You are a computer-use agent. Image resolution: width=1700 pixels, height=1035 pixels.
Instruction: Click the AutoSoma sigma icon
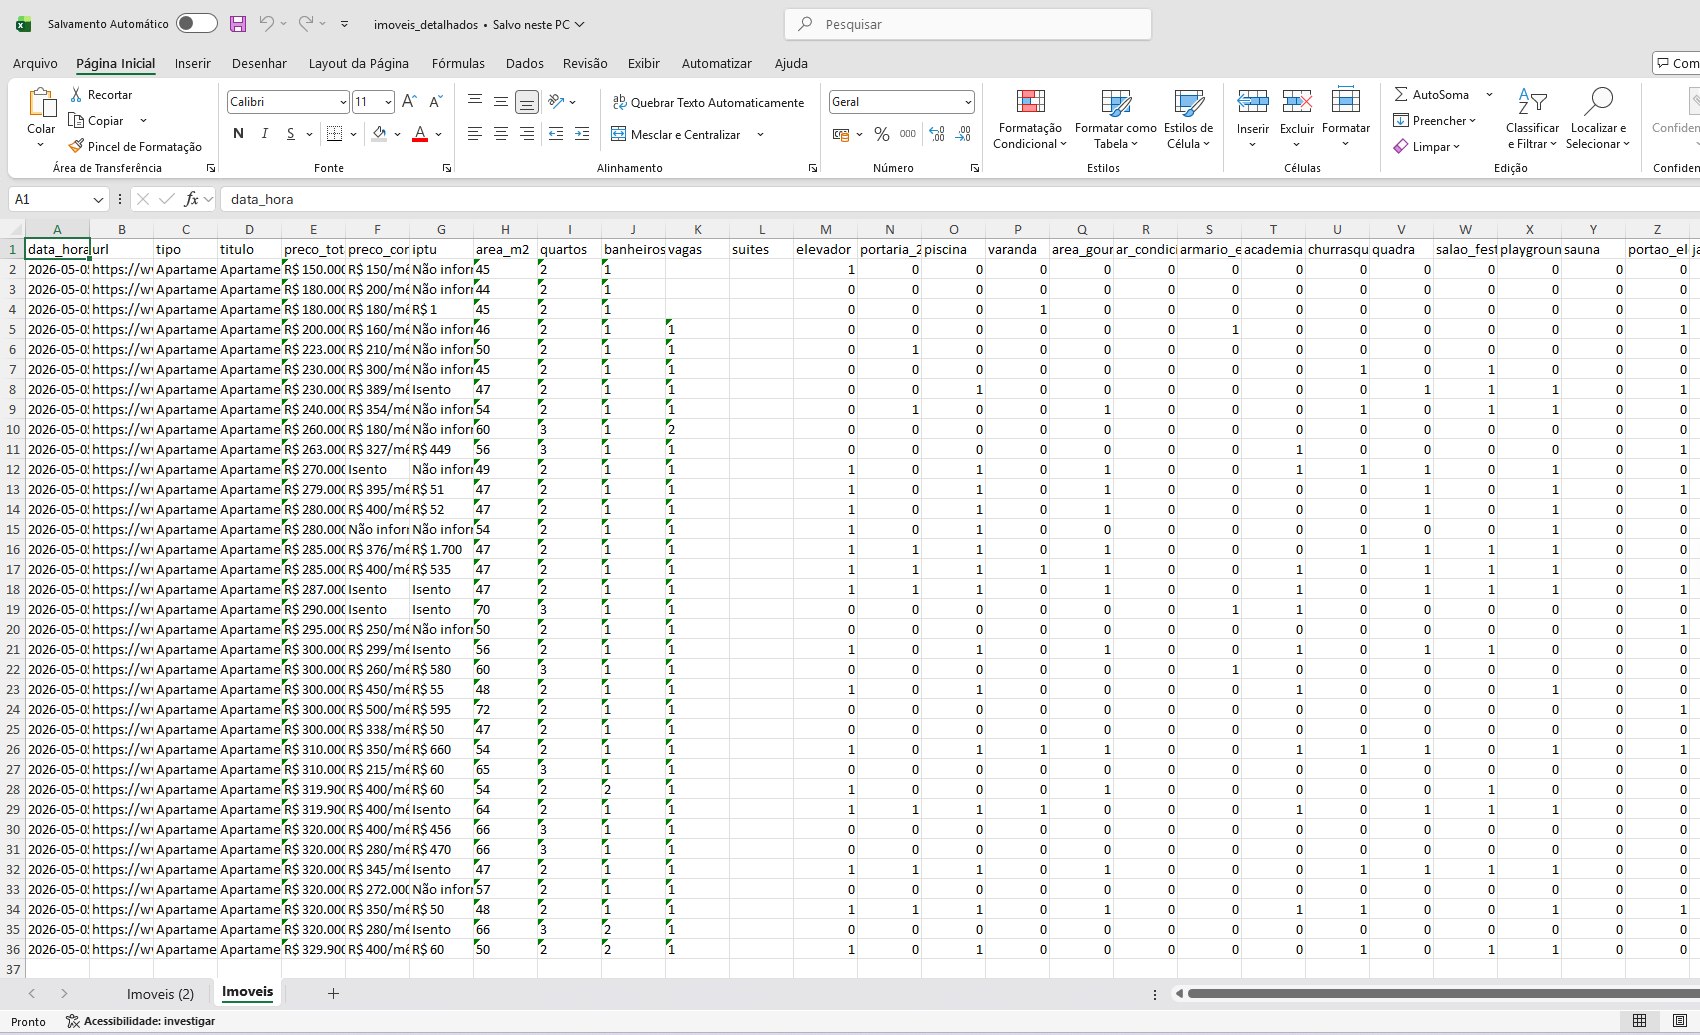(1401, 94)
